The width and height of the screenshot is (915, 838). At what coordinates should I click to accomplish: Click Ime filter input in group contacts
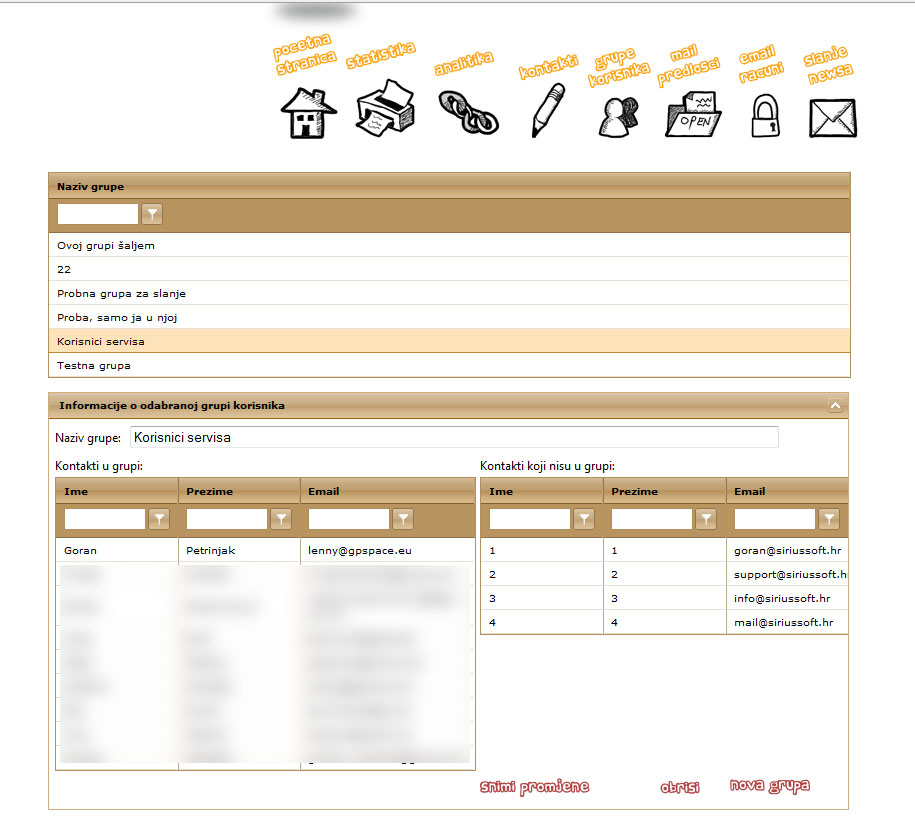click(x=105, y=519)
